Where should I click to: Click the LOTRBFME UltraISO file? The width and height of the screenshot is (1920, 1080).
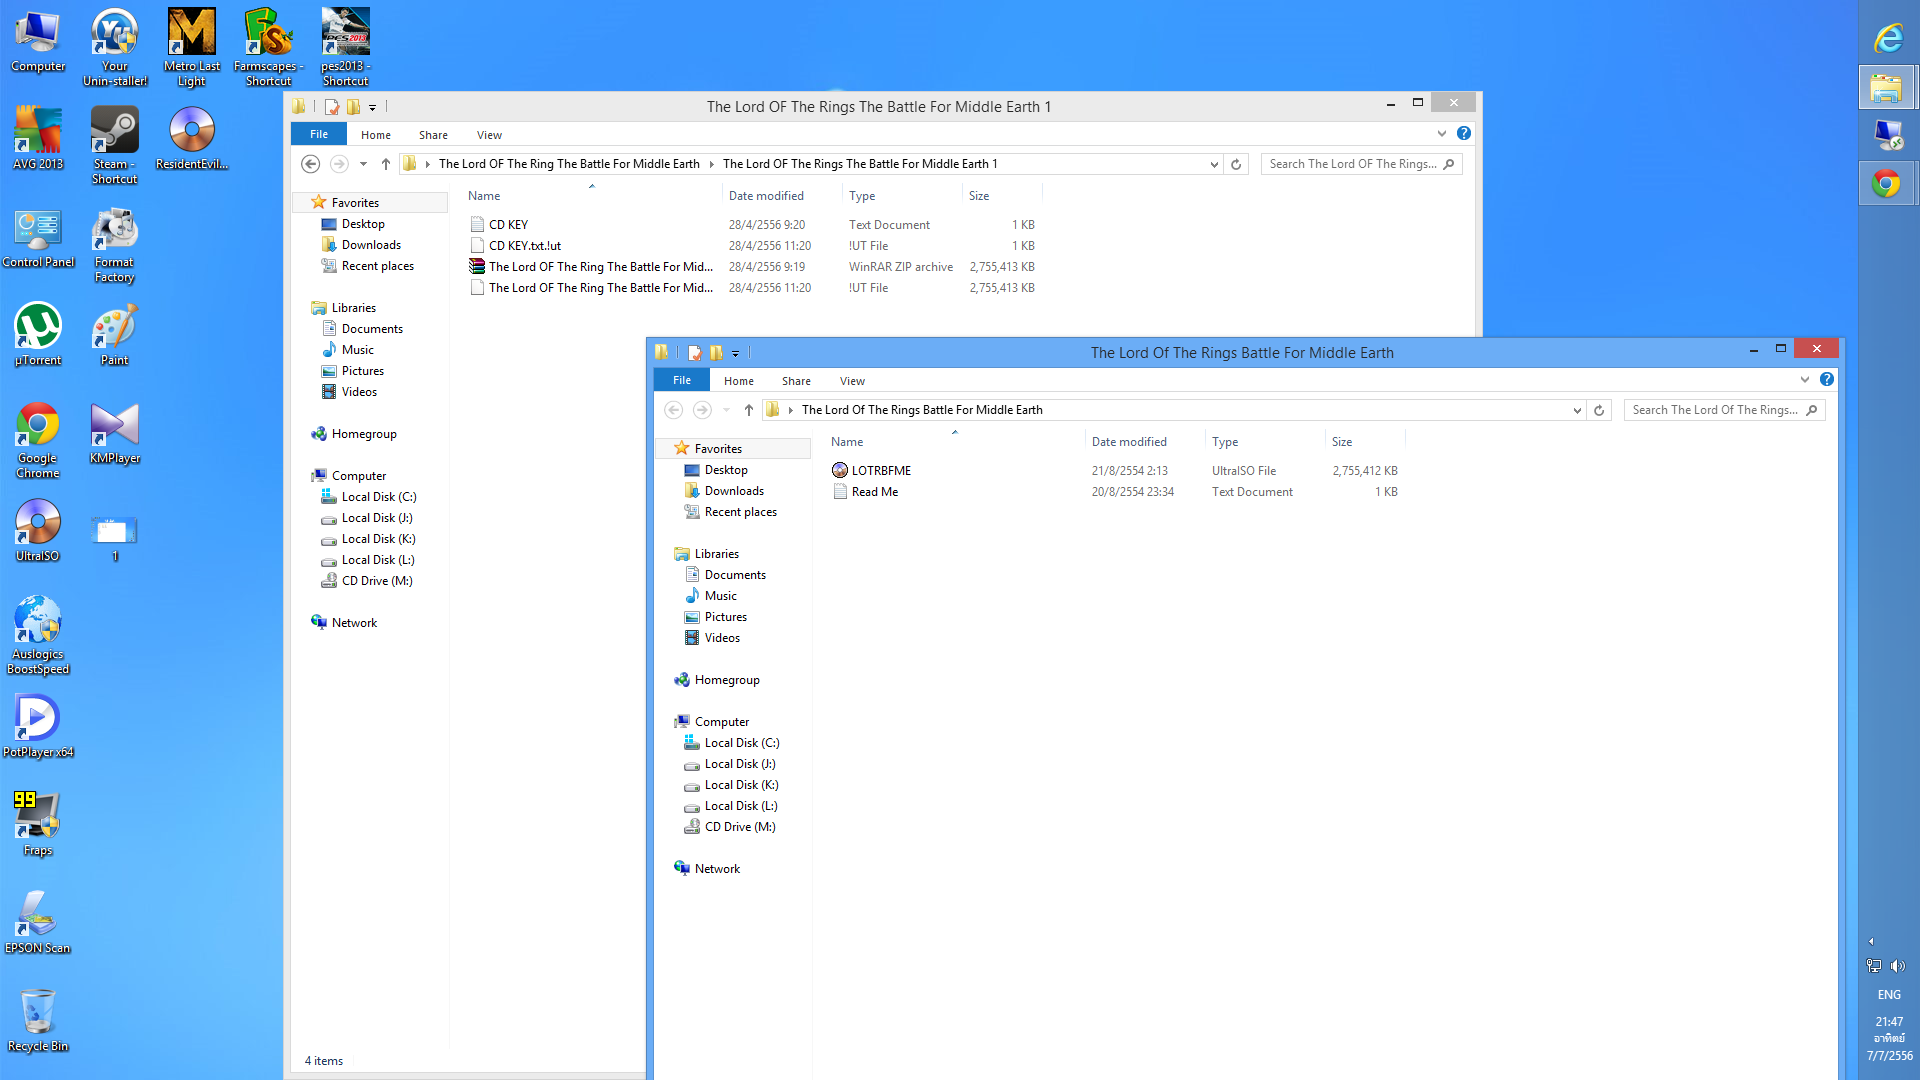(880, 471)
